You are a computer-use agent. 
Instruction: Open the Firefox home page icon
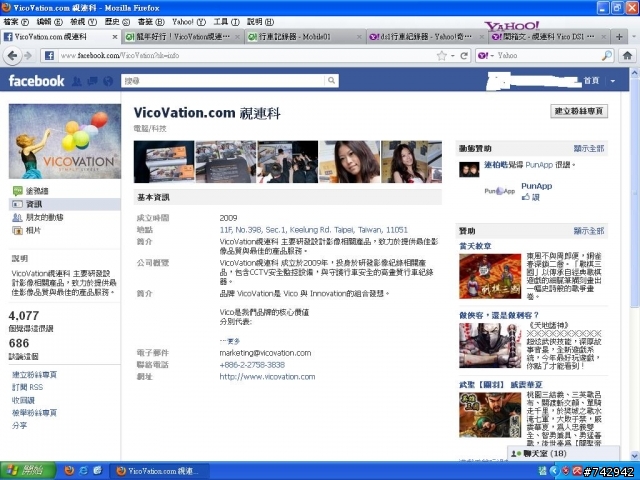tap(627, 56)
